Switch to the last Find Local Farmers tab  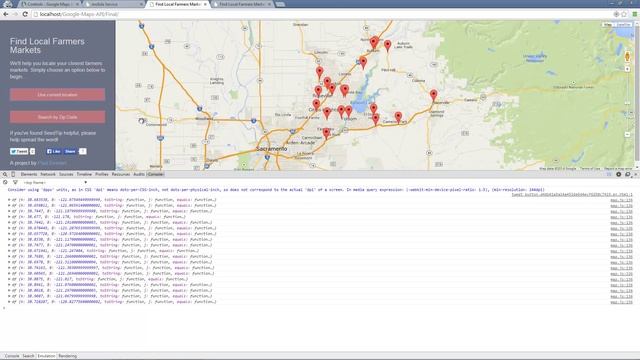pos(242,4)
